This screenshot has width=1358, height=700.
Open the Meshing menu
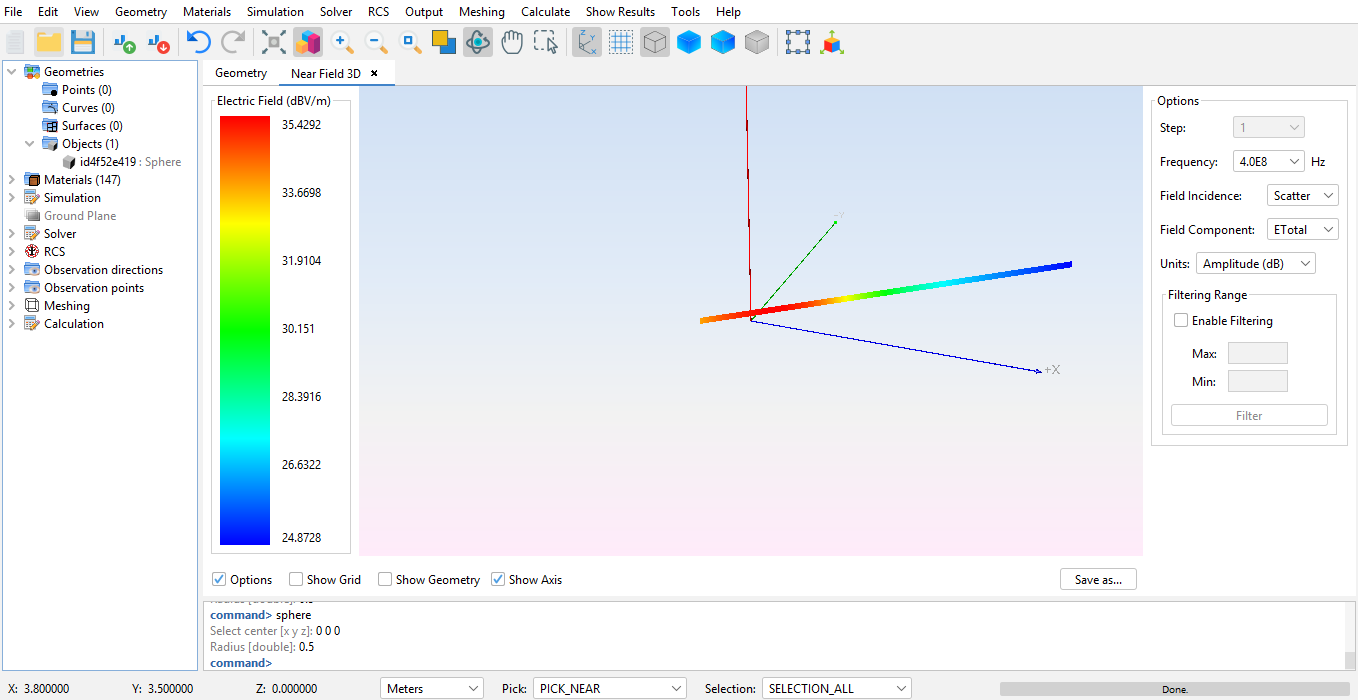point(481,12)
